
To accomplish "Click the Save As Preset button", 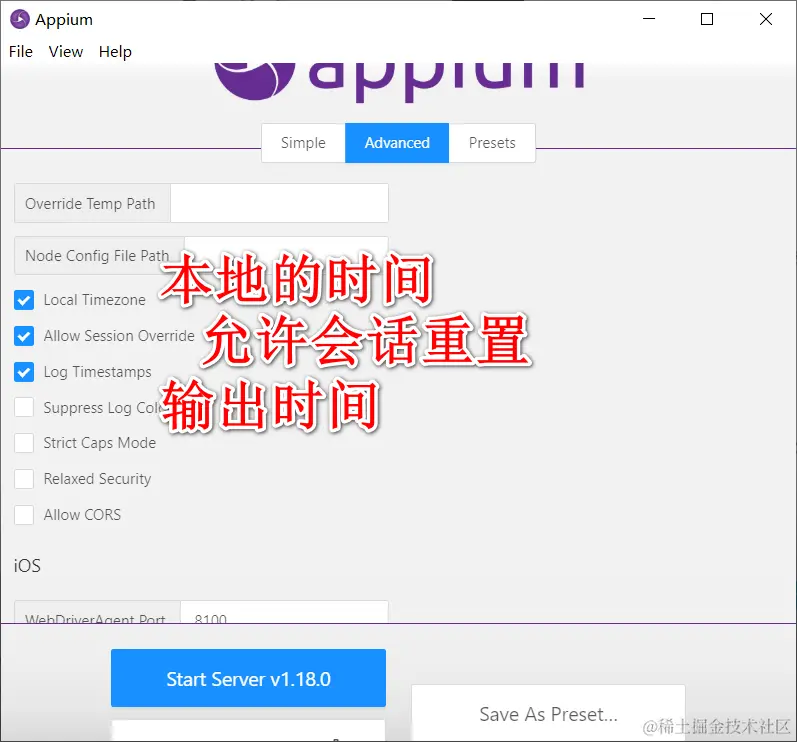I will pyautogui.click(x=548, y=713).
